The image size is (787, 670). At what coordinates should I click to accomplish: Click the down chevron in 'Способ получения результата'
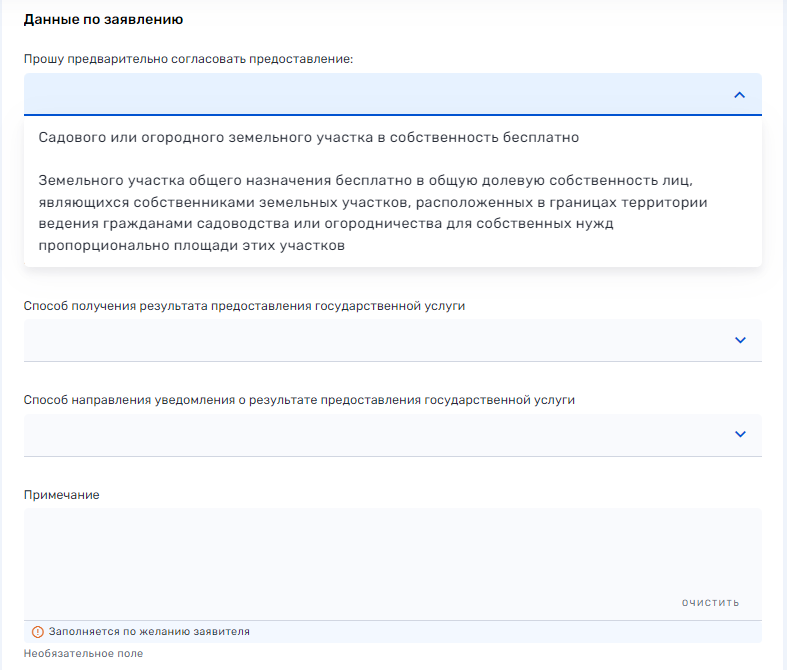point(739,340)
